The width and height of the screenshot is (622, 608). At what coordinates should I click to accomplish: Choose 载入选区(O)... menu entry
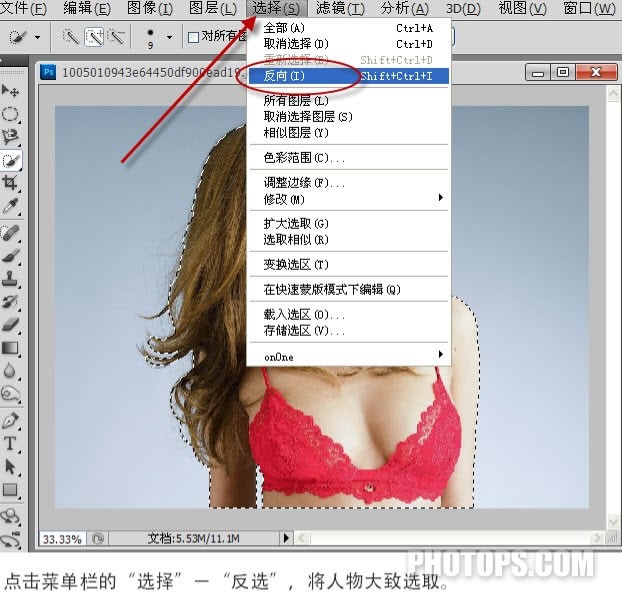pyautogui.click(x=349, y=315)
